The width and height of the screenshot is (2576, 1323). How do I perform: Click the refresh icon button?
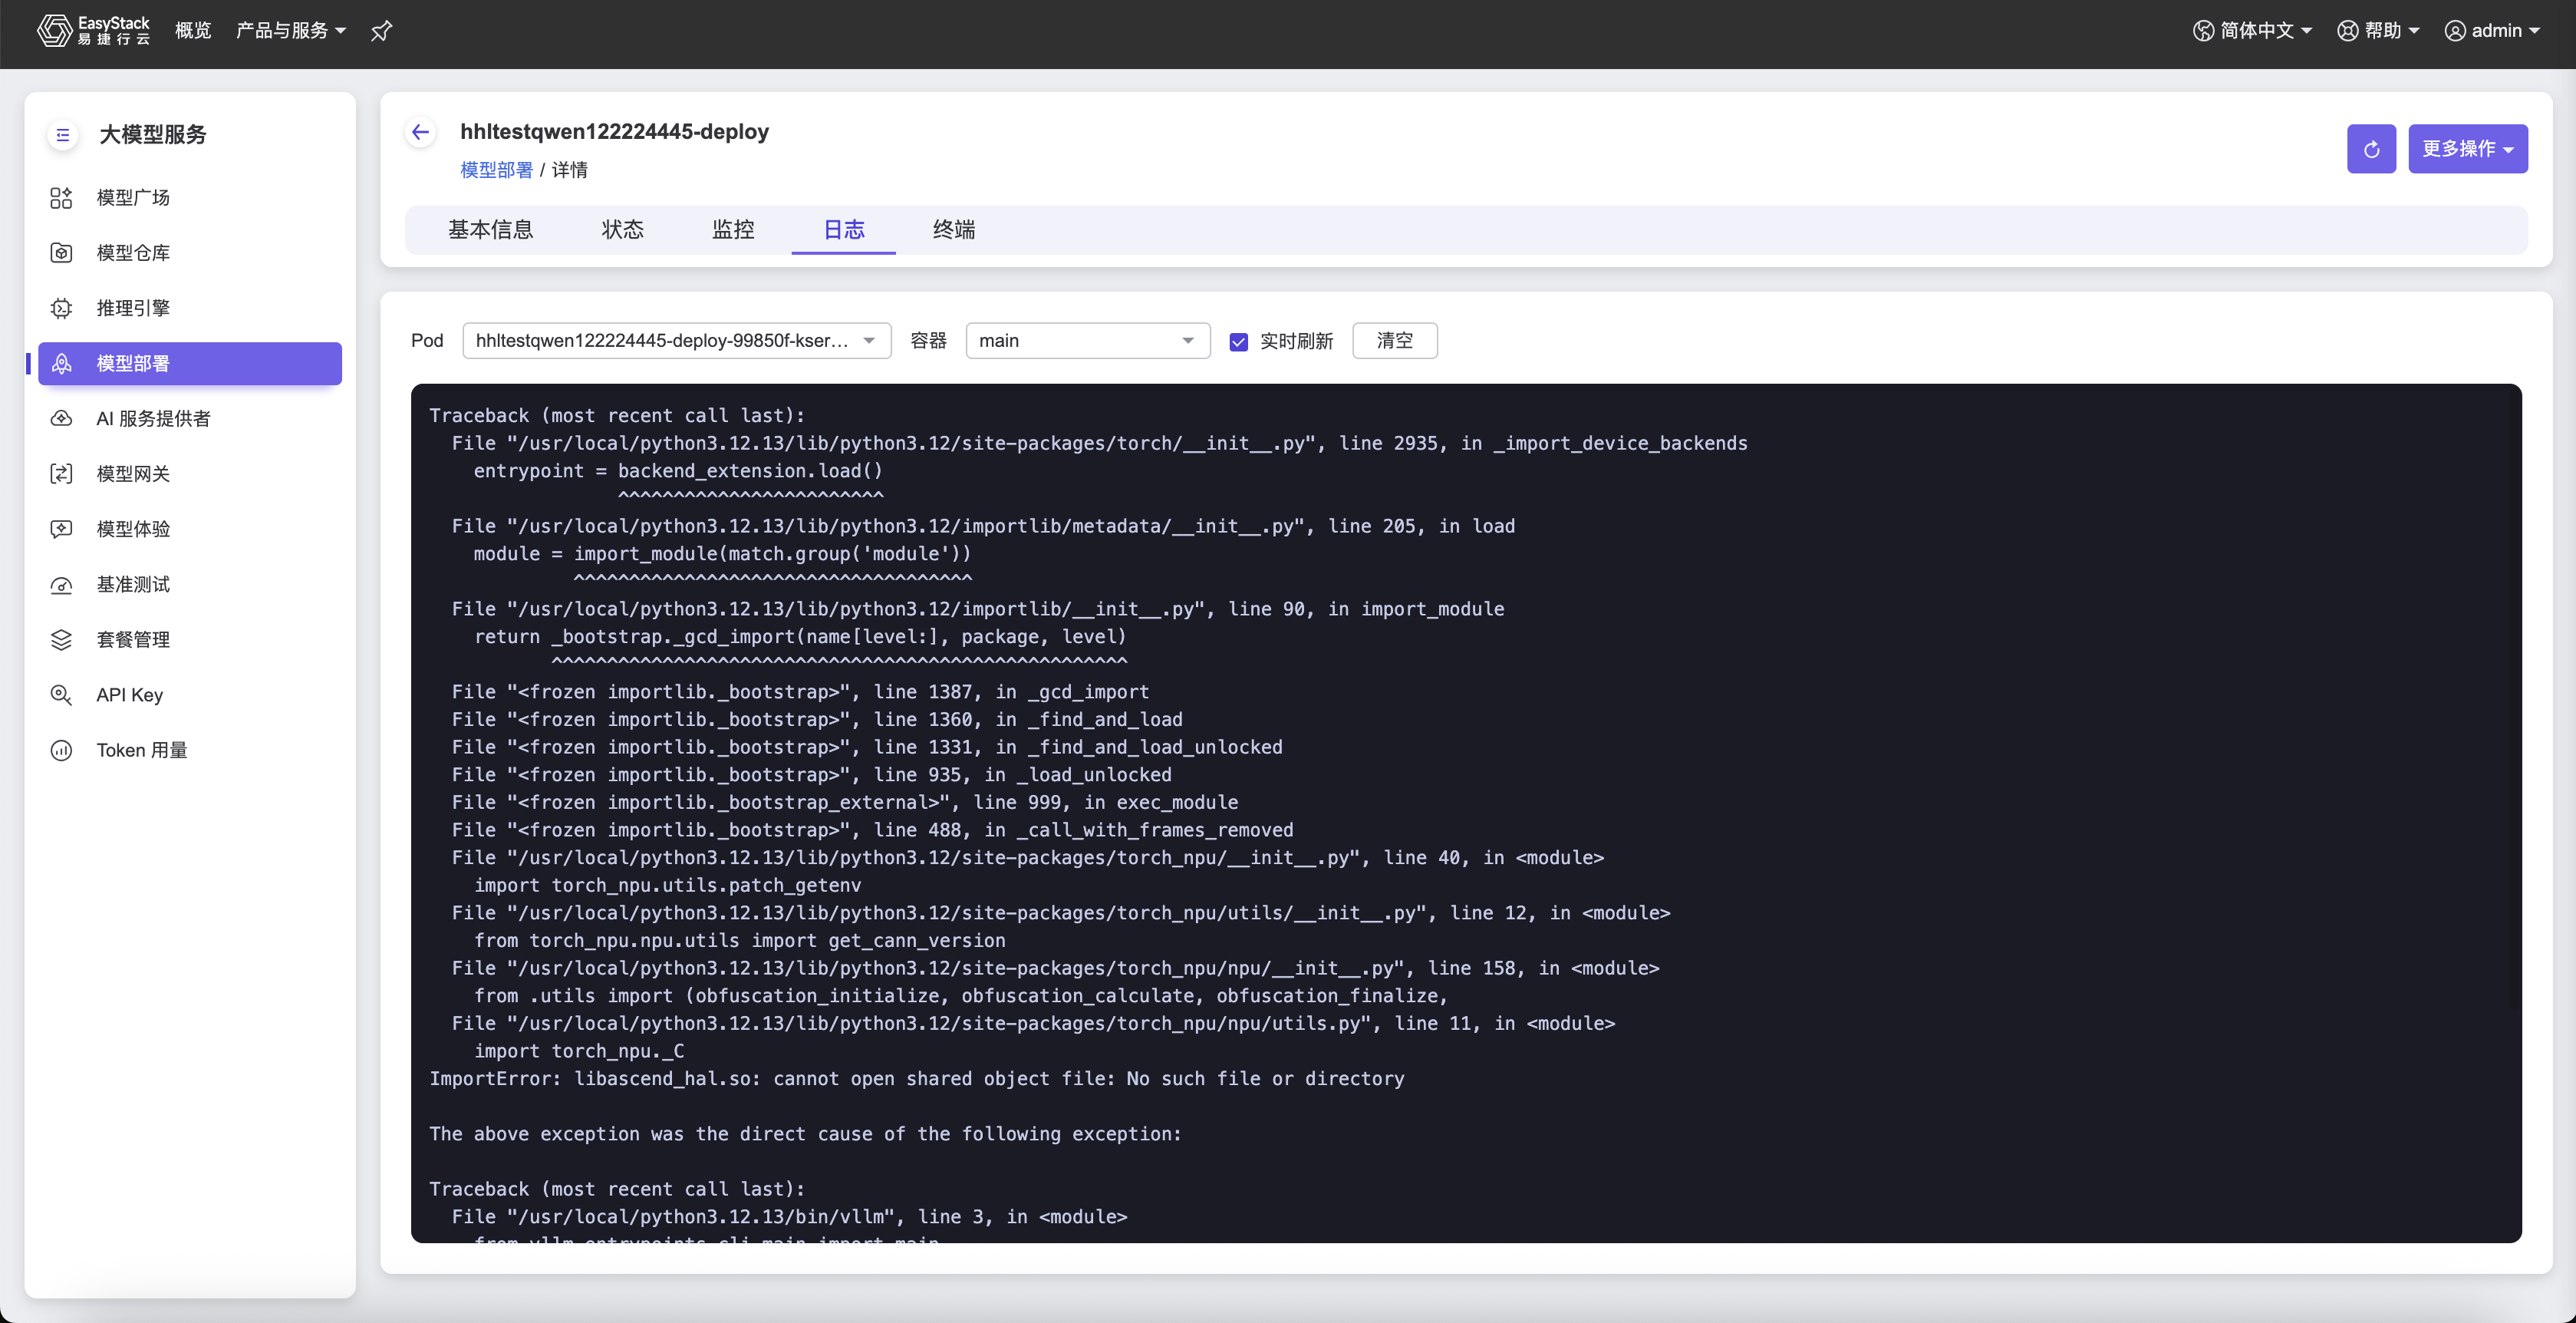[2371, 149]
